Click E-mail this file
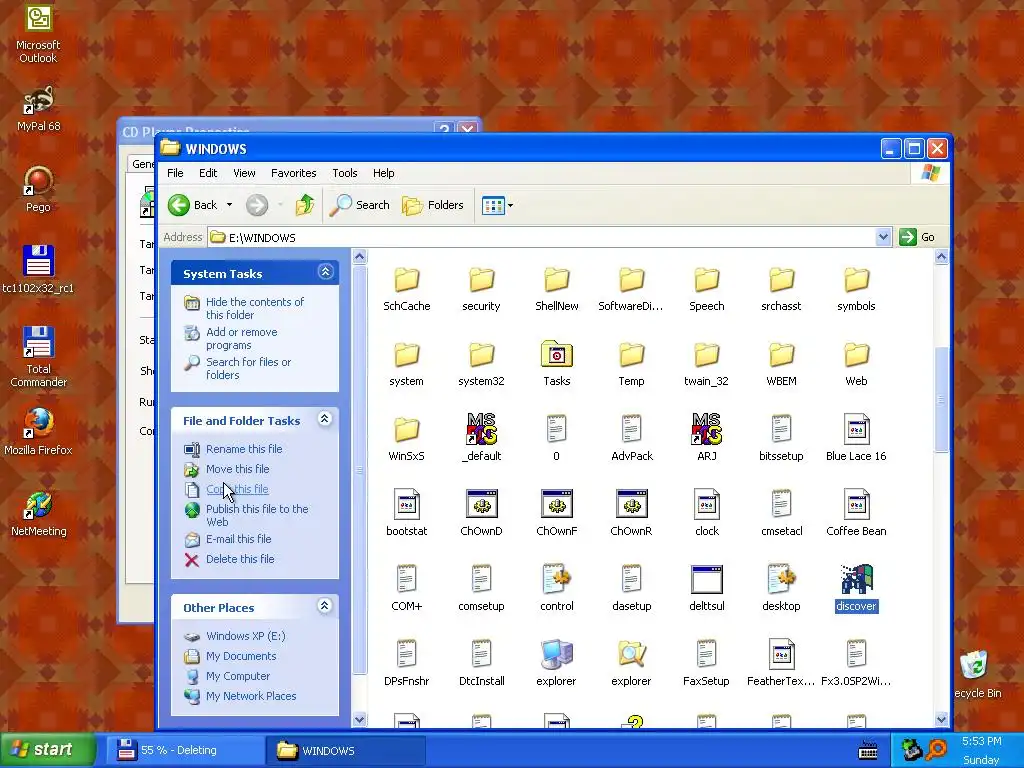This screenshot has height=768, width=1024. click(238, 539)
